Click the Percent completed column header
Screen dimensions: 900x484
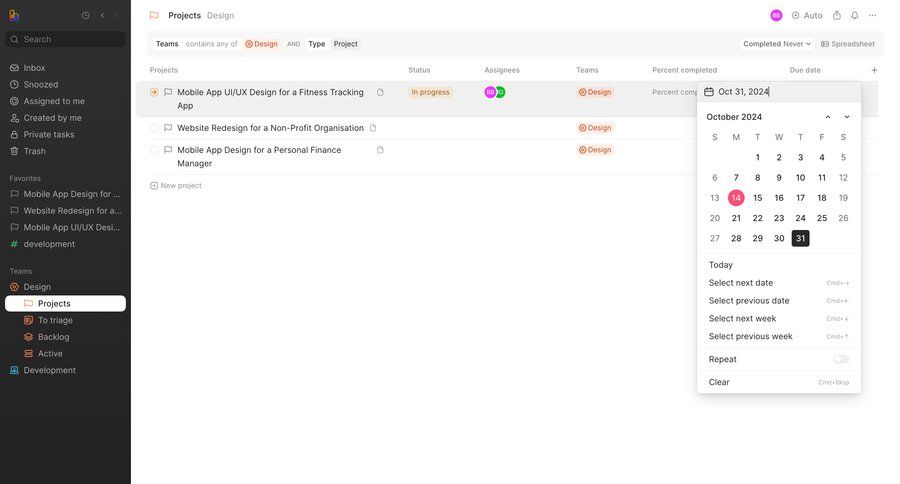point(684,70)
